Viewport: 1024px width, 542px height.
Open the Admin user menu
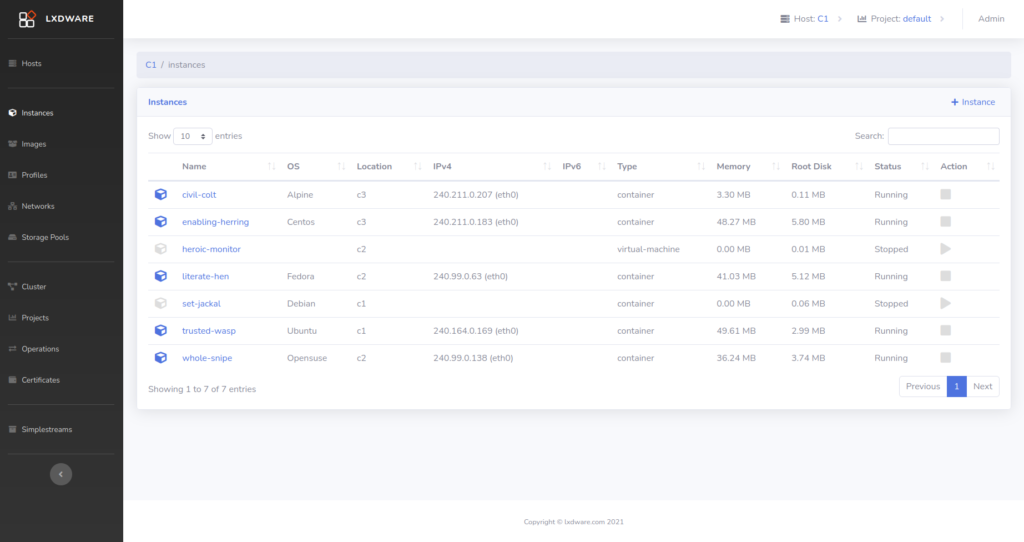[991, 19]
